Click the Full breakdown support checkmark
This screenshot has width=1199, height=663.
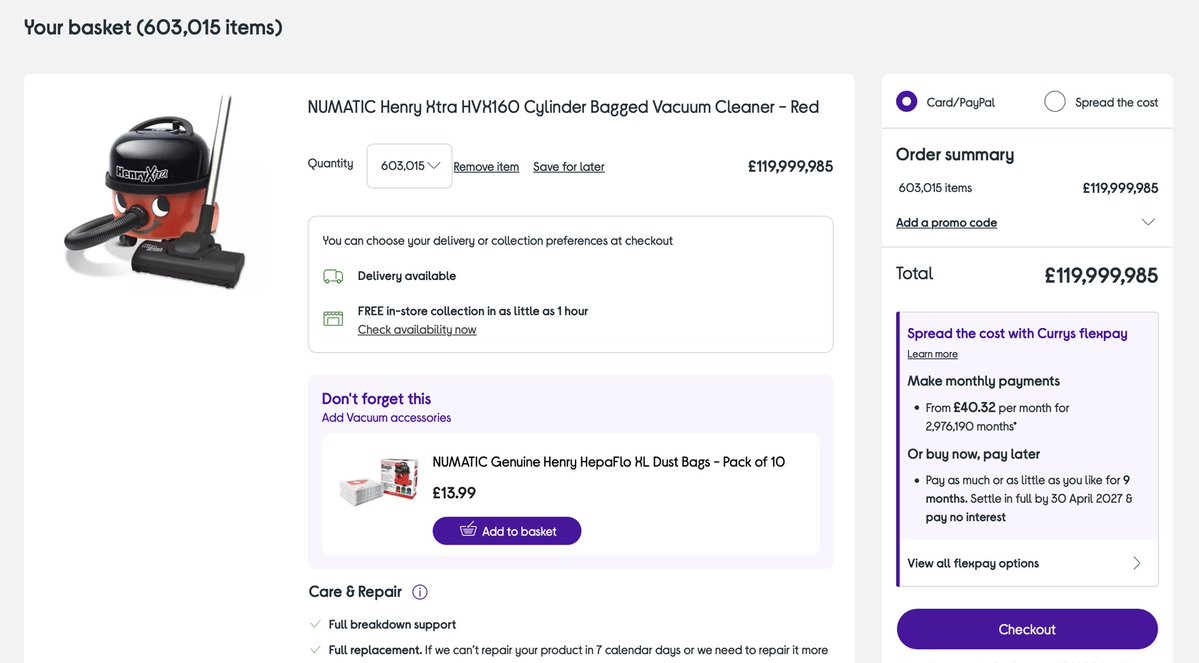tap(315, 625)
